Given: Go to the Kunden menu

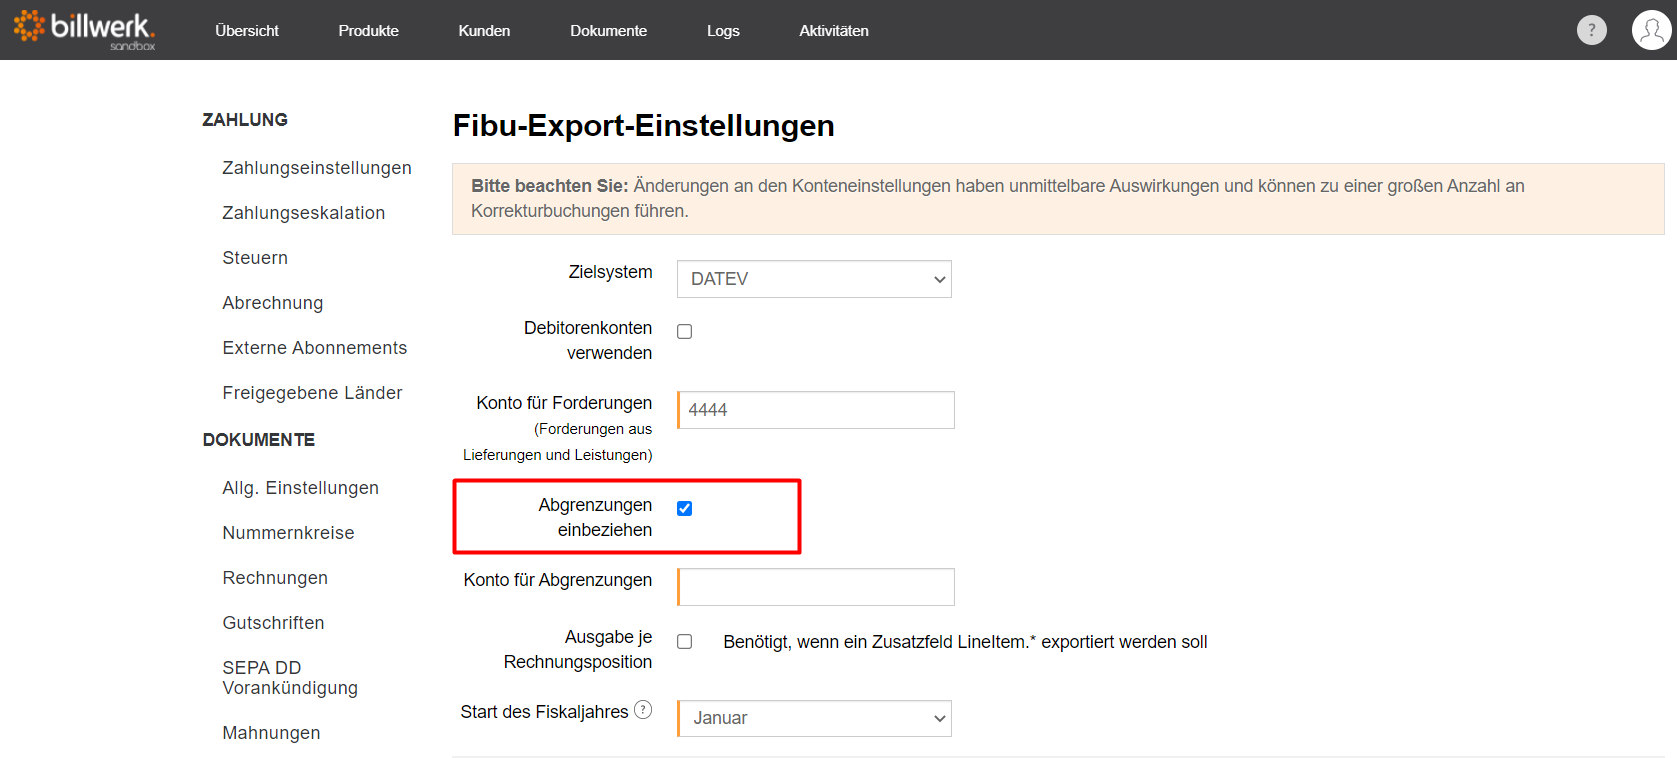Looking at the screenshot, I should point(484,31).
